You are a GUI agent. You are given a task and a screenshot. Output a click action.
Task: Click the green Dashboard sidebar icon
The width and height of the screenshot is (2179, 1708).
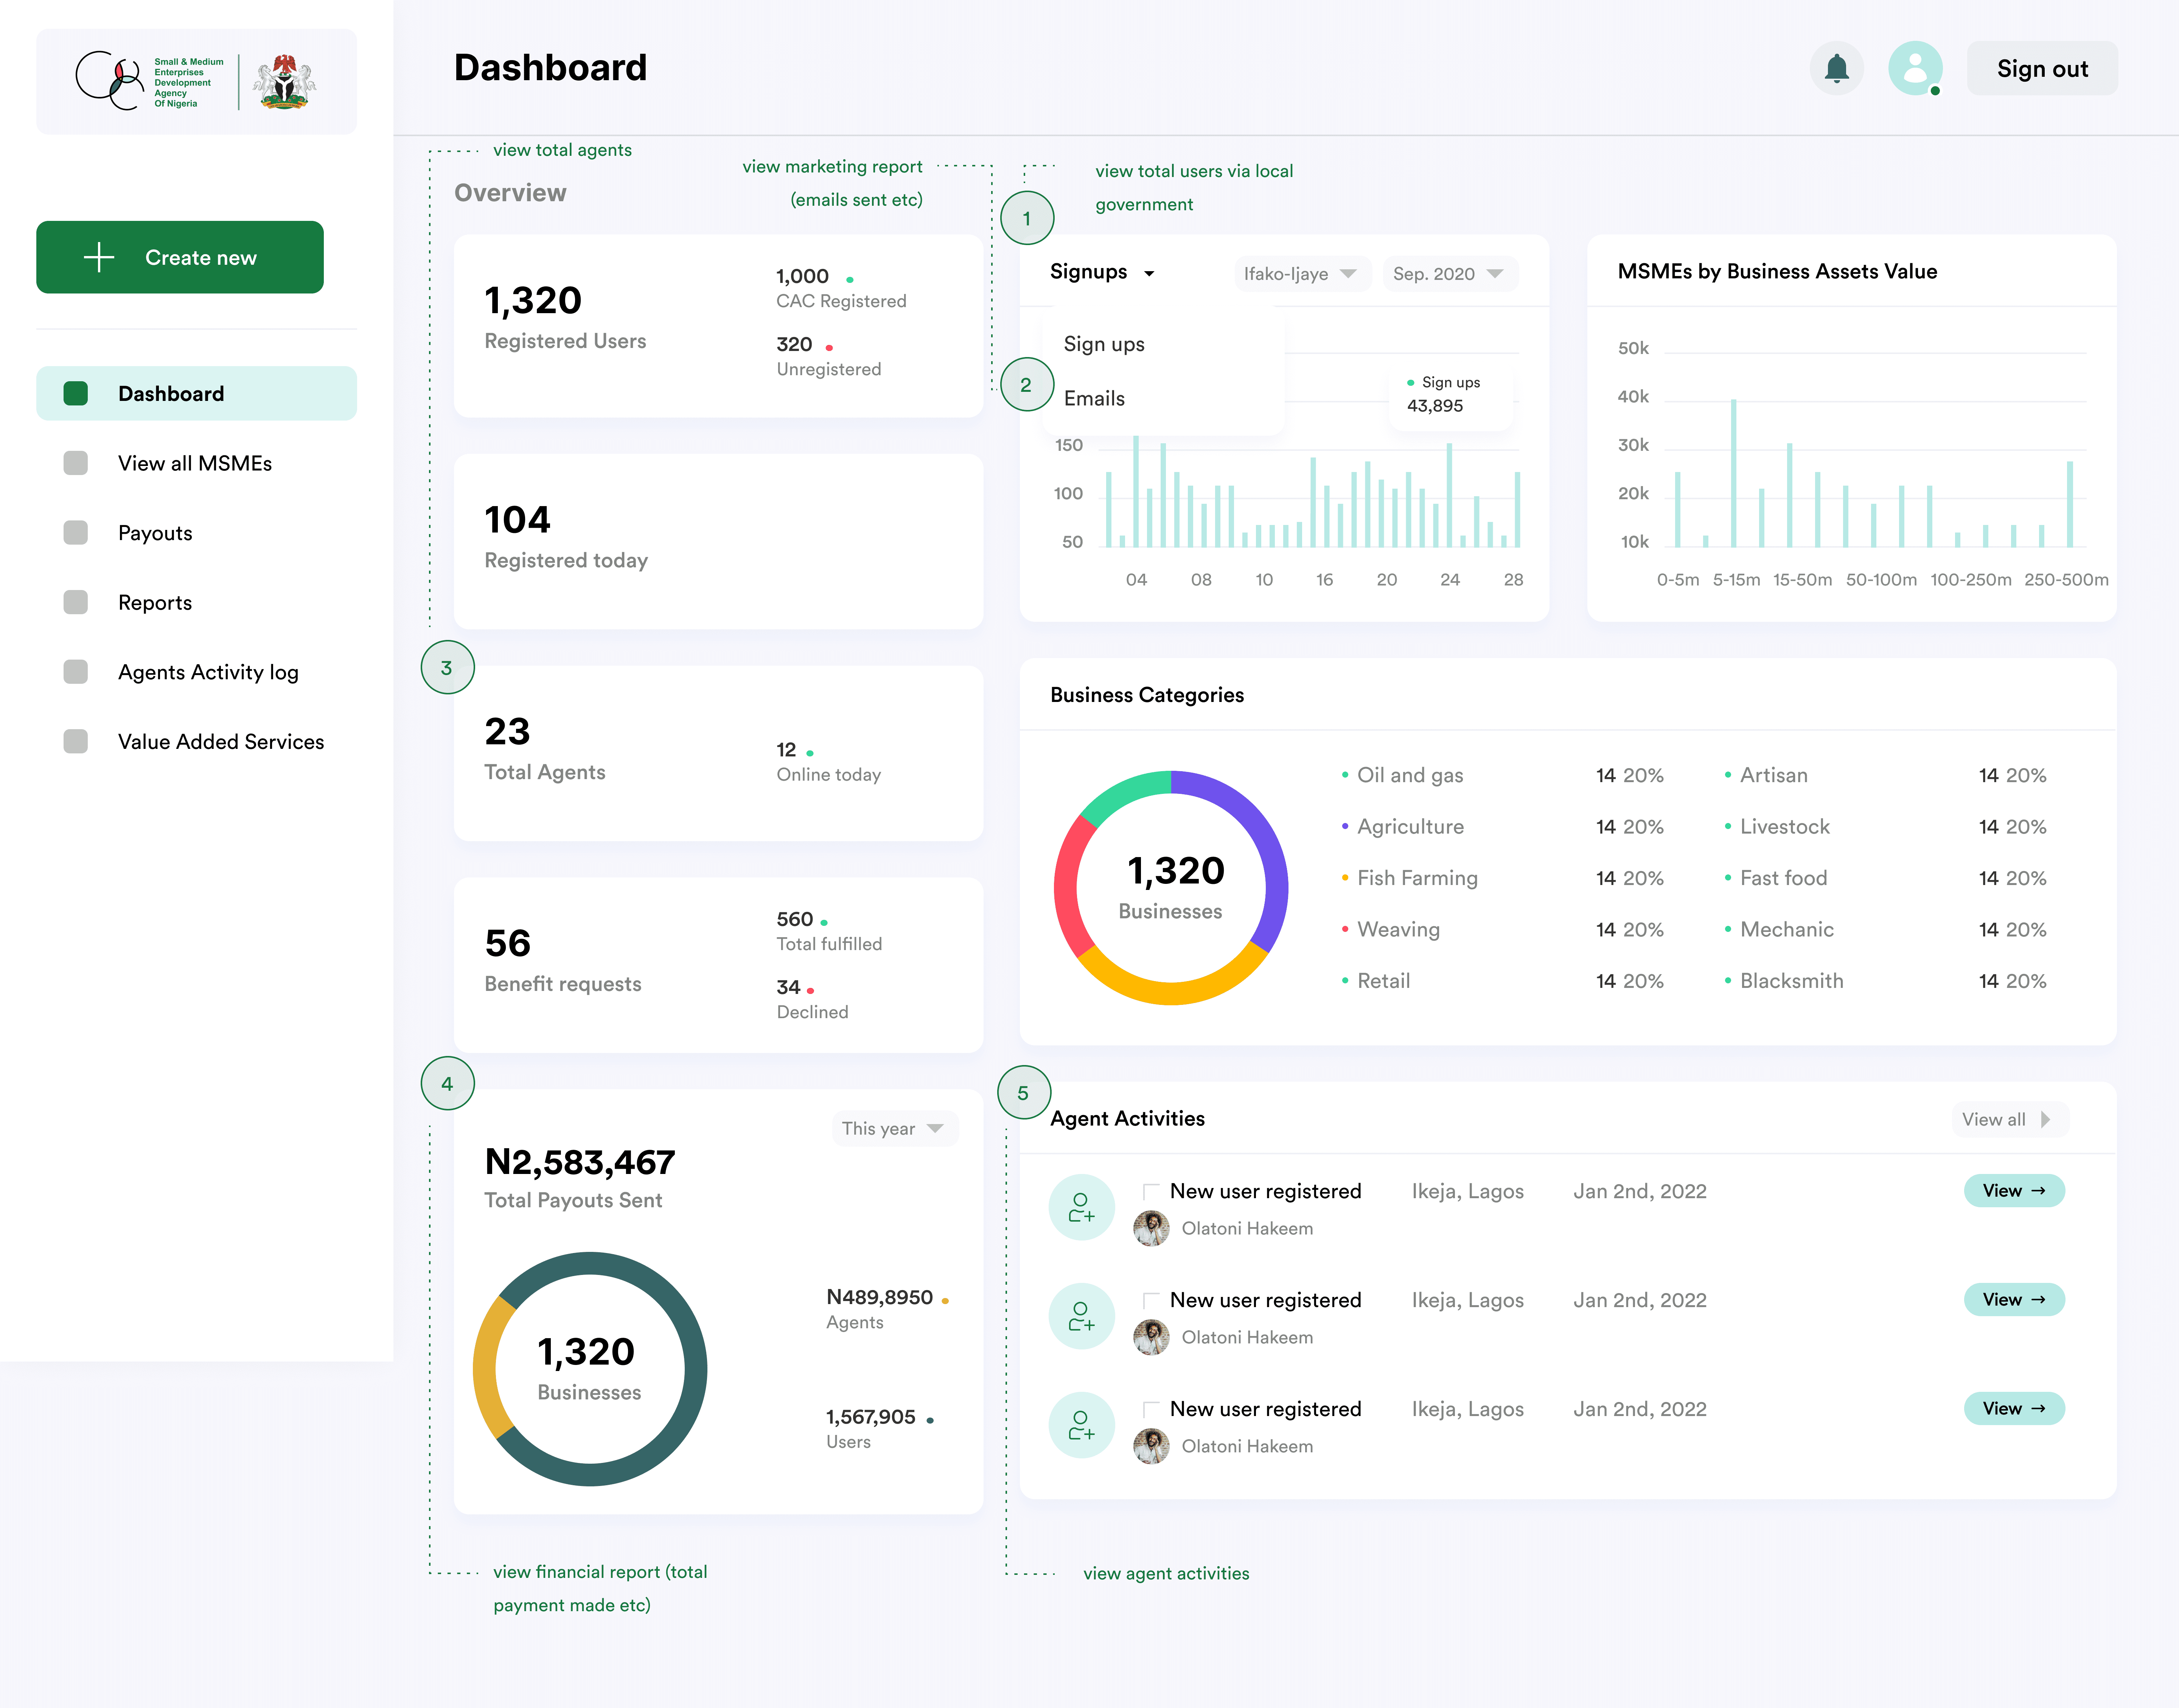click(x=76, y=393)
